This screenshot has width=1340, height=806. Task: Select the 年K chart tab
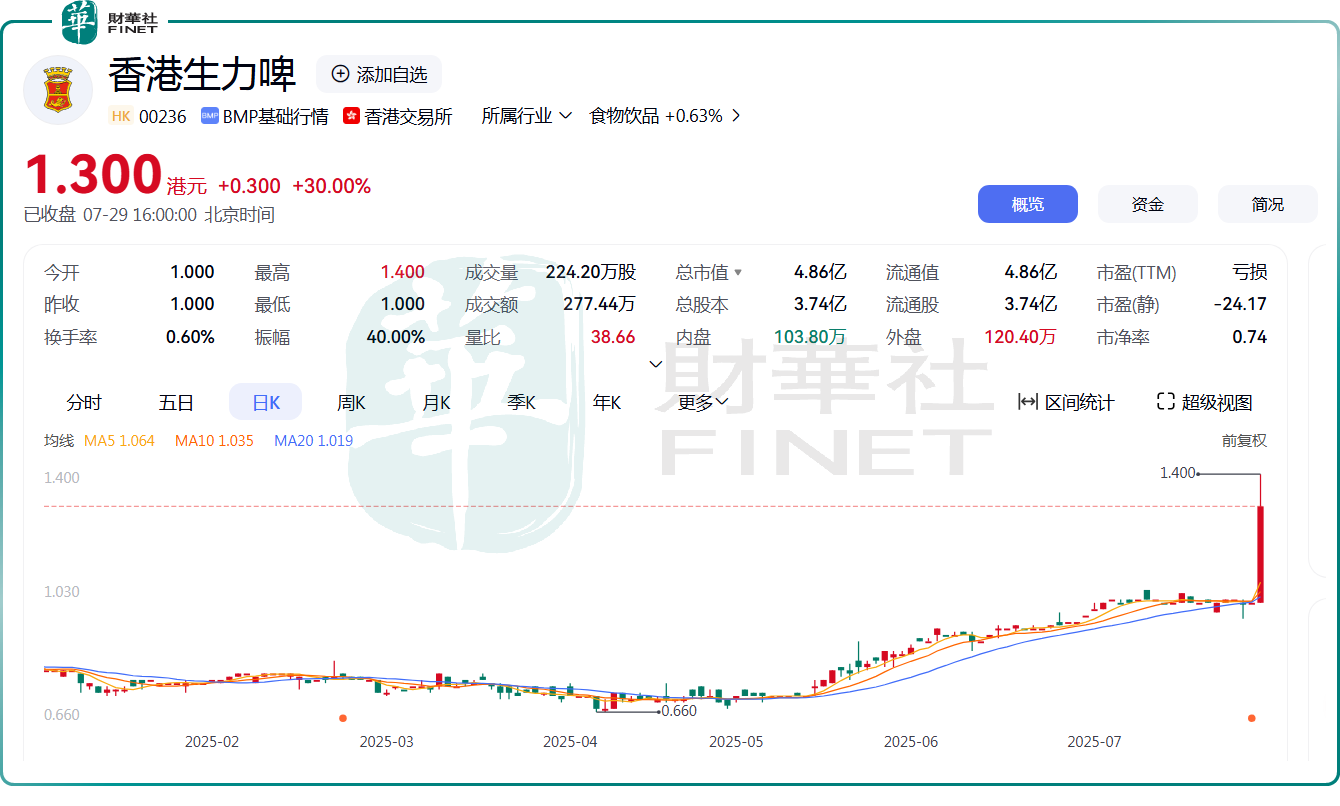(x=607, y=403)
